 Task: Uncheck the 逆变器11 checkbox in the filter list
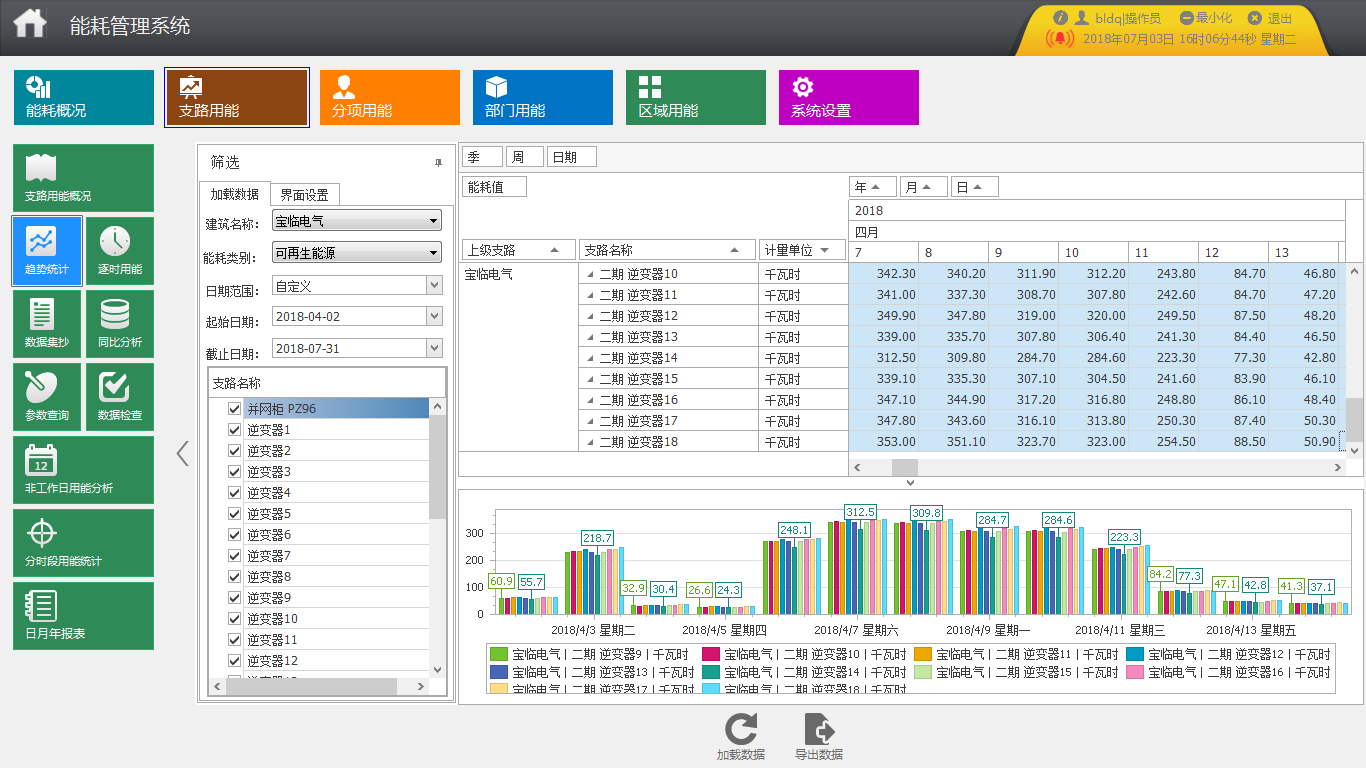pos(235,639)
